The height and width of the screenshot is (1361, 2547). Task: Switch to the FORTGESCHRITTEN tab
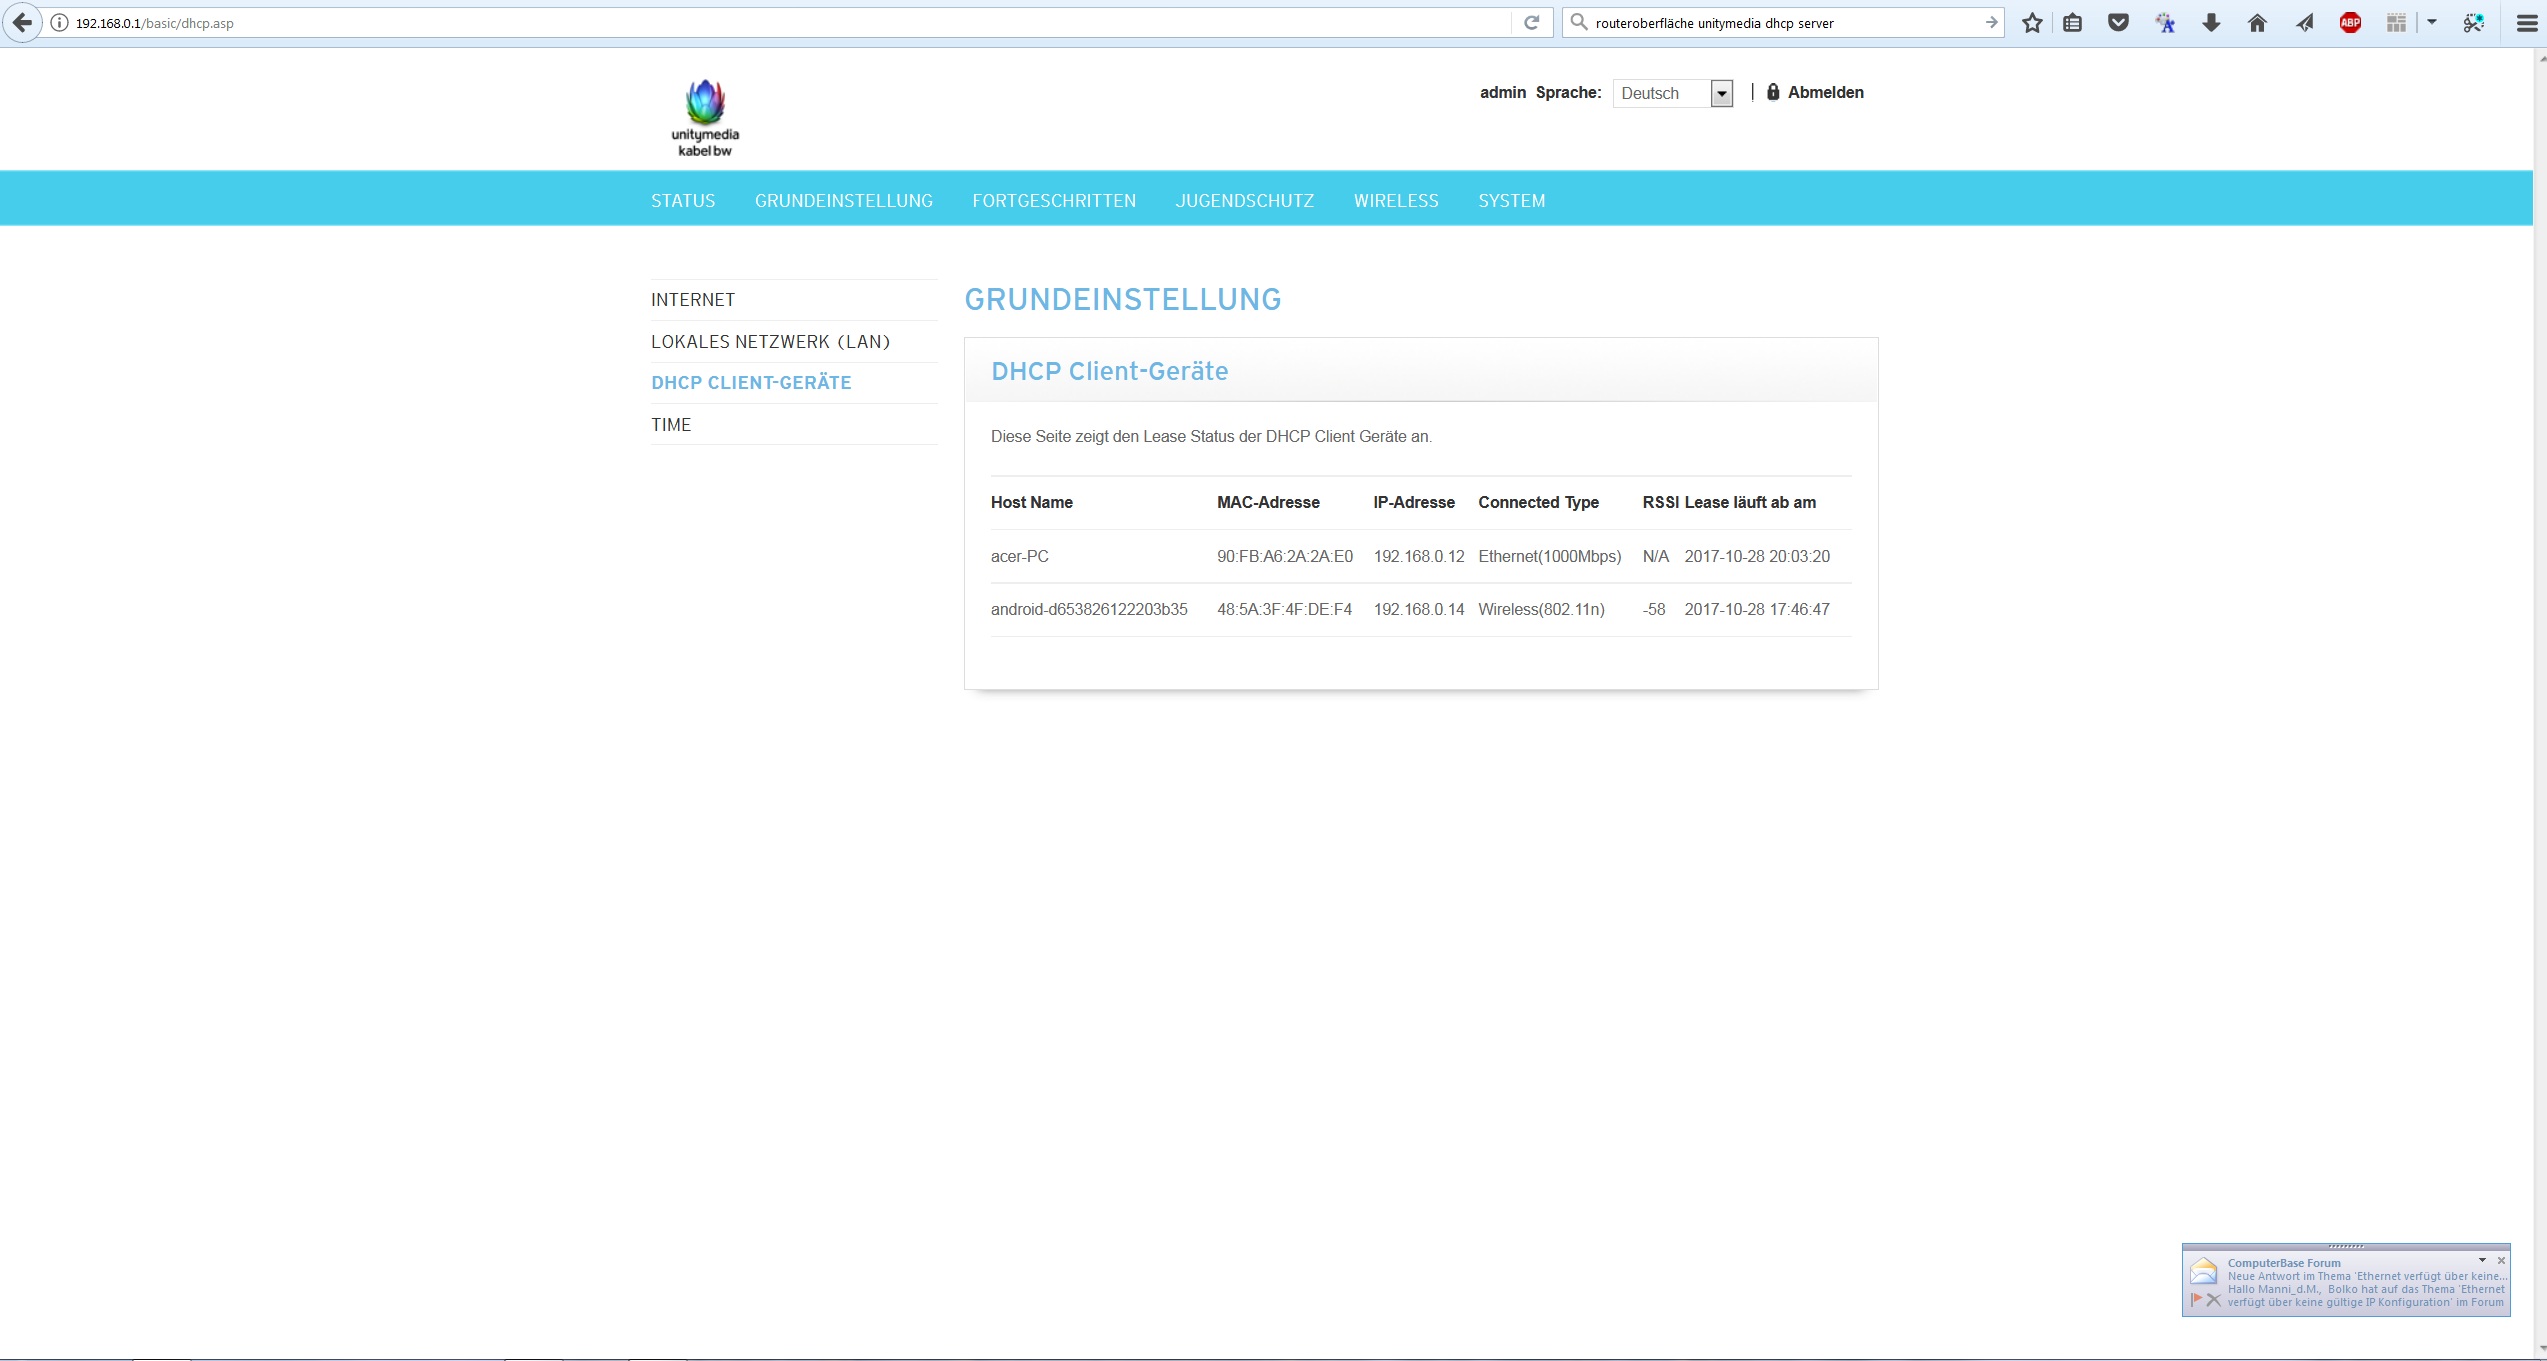click(x=1054, y=201)
